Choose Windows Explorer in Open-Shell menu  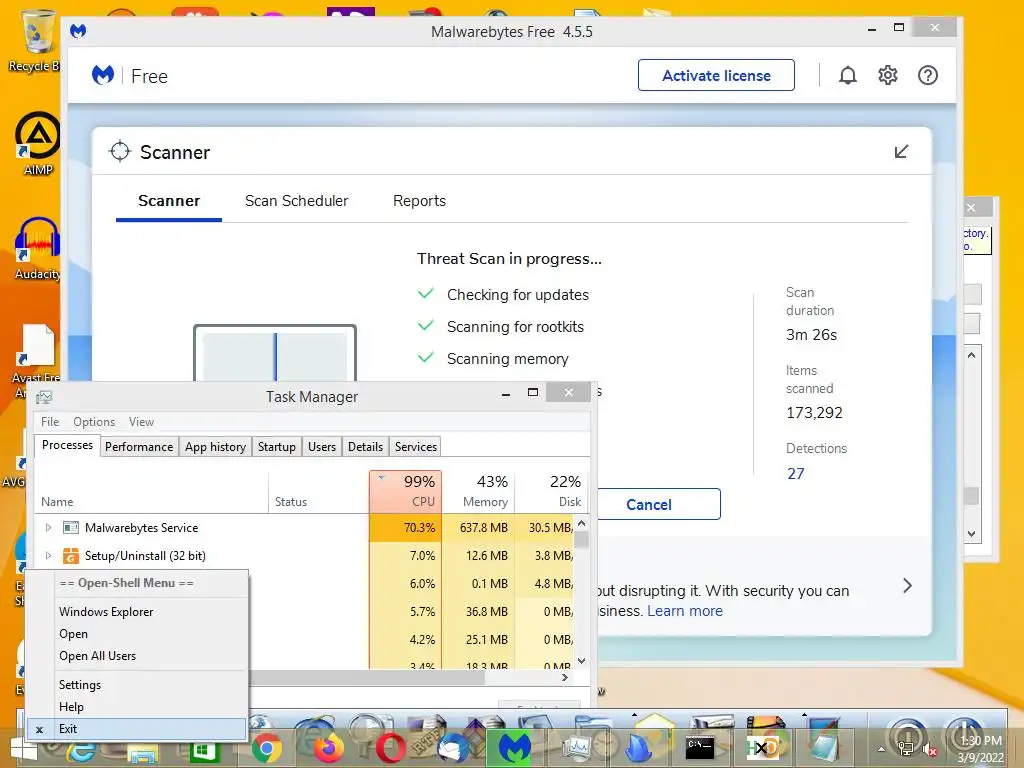coord(137,612)
